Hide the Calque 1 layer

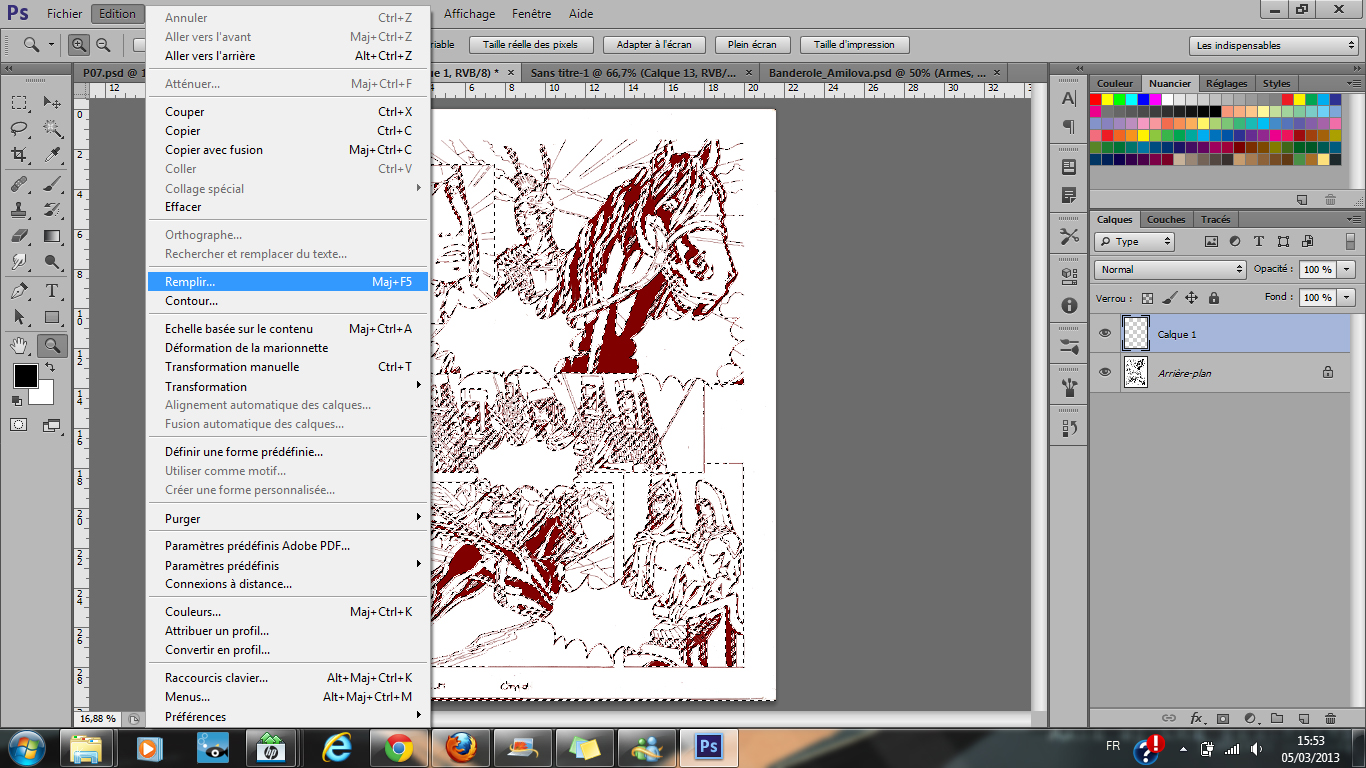[x=1105, y=334]
